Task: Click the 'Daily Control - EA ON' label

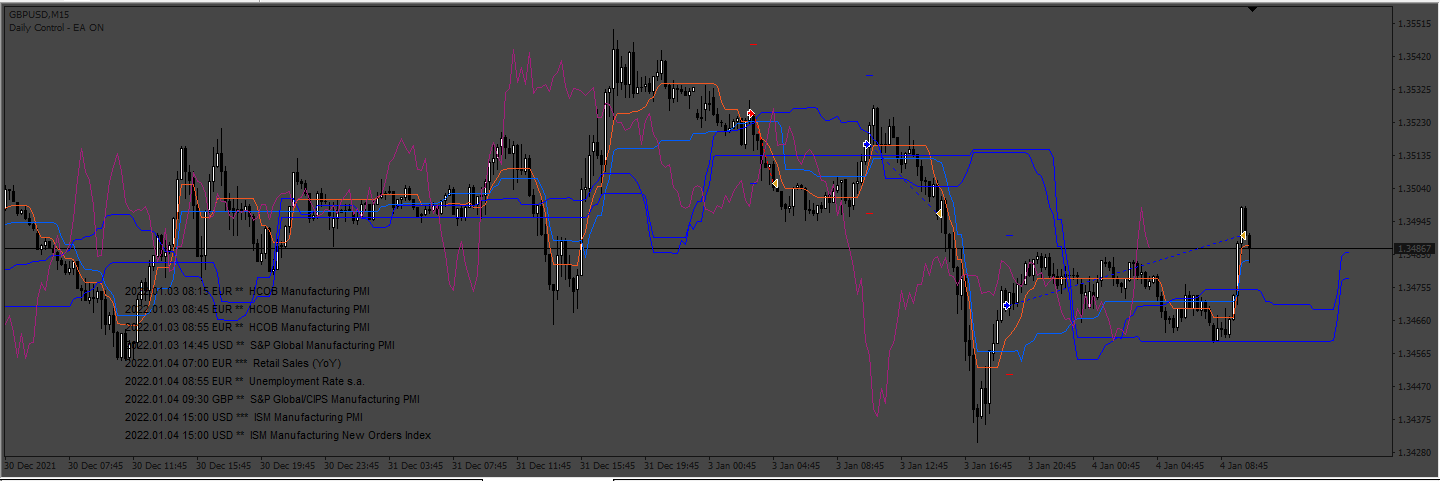Action: click(x=57, y=27)
